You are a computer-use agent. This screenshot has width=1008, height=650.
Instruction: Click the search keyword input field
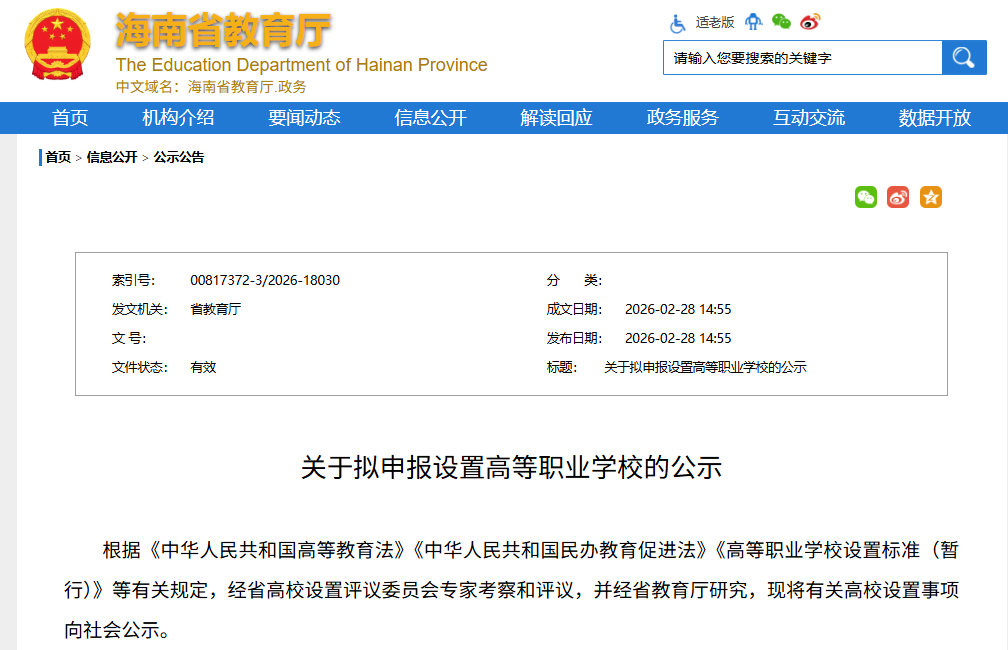click(802, 58)
